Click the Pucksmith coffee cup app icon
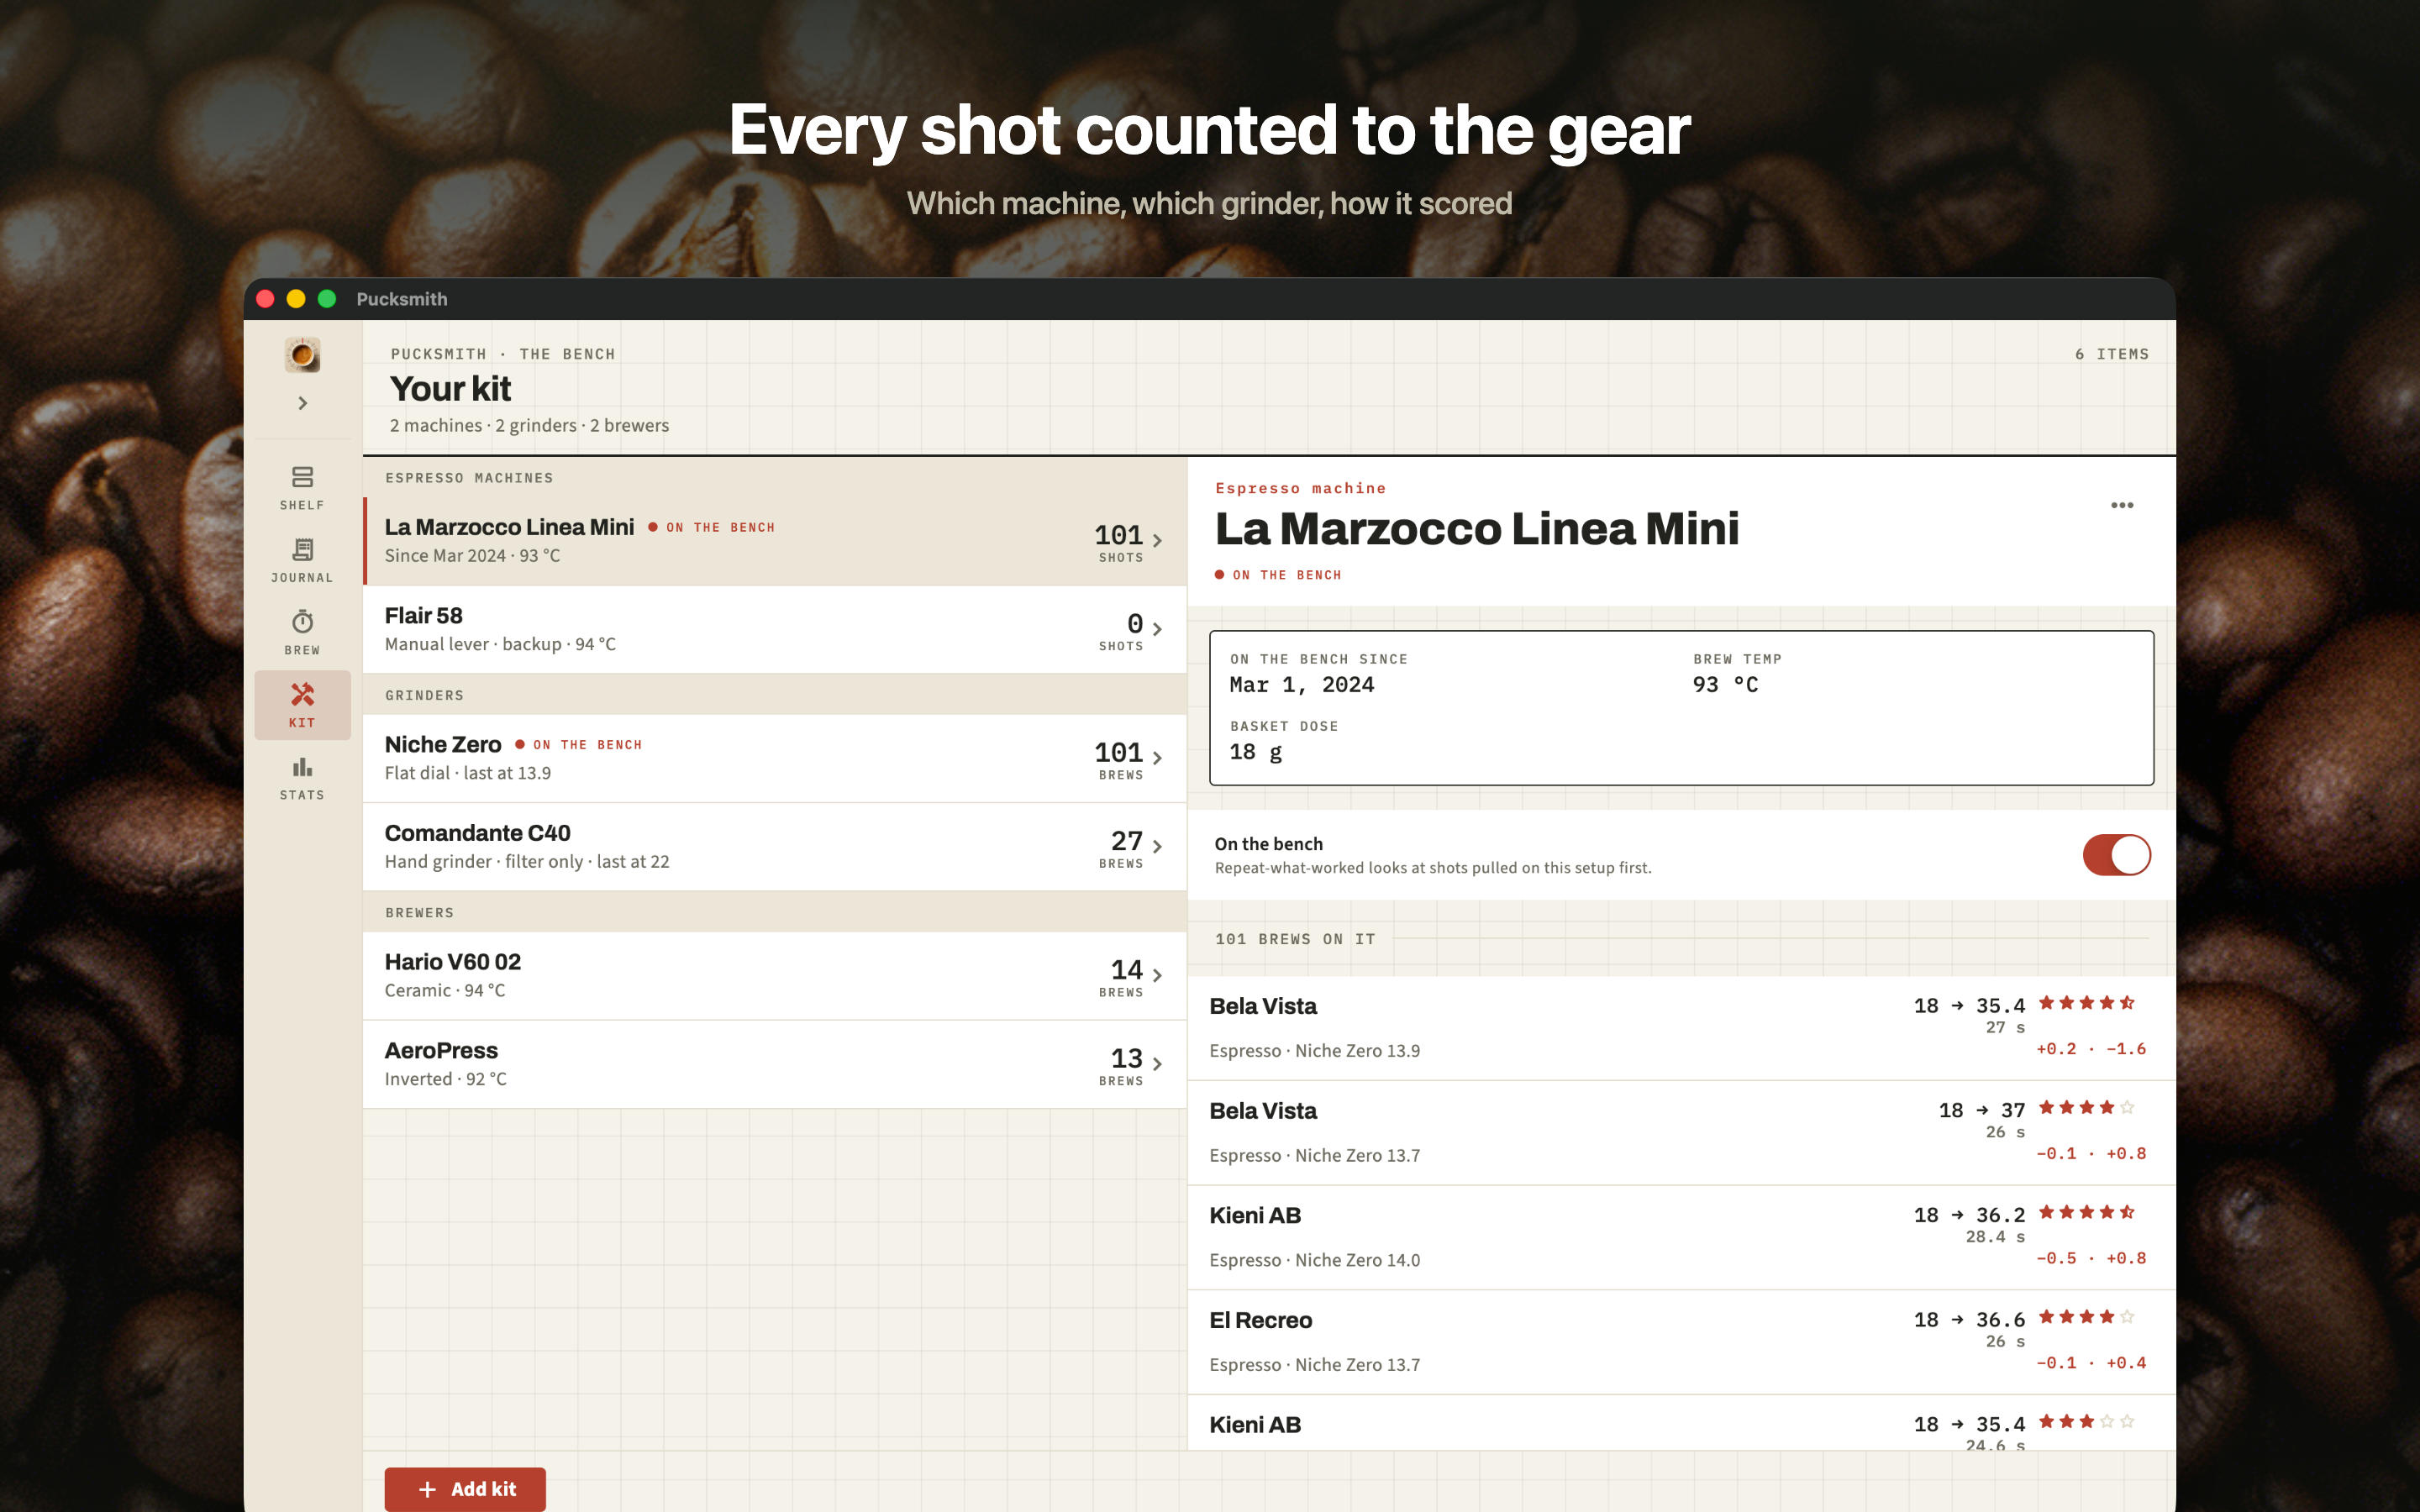Image resolution: width=2420 pixels, height=1512 pixels. click(302, 354)
